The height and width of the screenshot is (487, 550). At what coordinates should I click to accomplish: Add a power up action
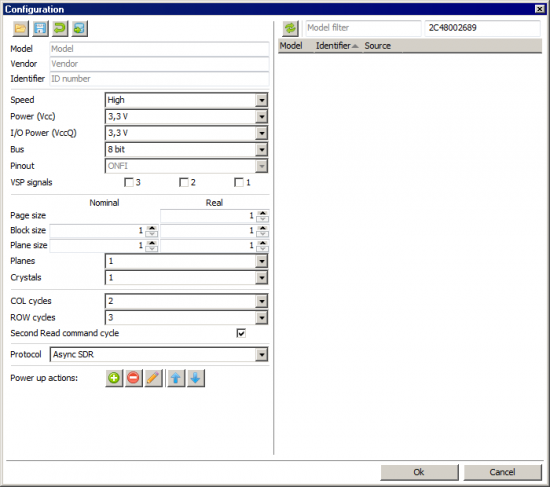(x=114, y=378)
